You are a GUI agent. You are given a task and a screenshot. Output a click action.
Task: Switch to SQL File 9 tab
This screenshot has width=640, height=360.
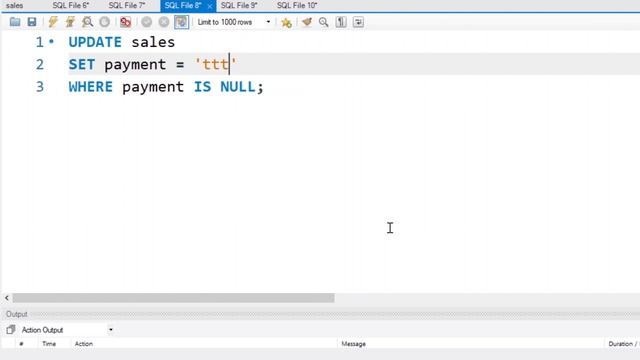click(x=239, y=6)
